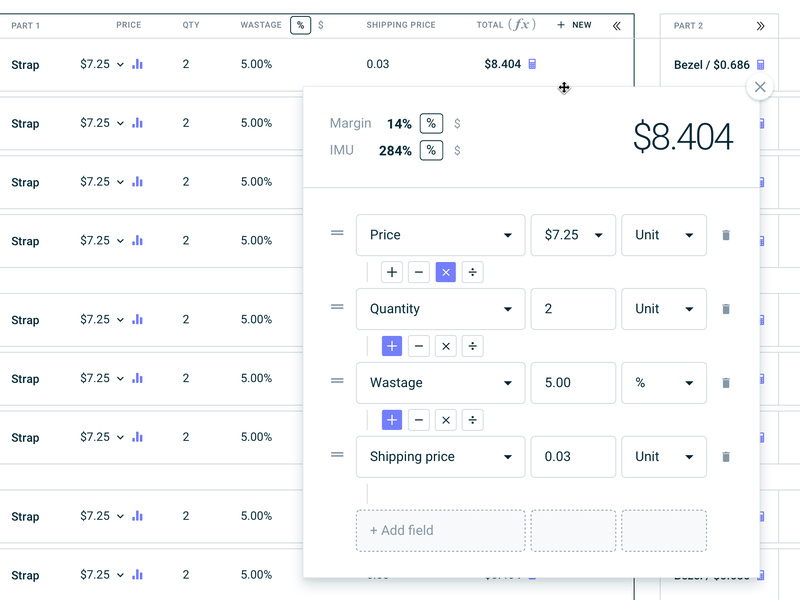This screenshot has width=800, height=600.
Task: Select plus operator below Quantity row
Action: [x=392, y=346]
